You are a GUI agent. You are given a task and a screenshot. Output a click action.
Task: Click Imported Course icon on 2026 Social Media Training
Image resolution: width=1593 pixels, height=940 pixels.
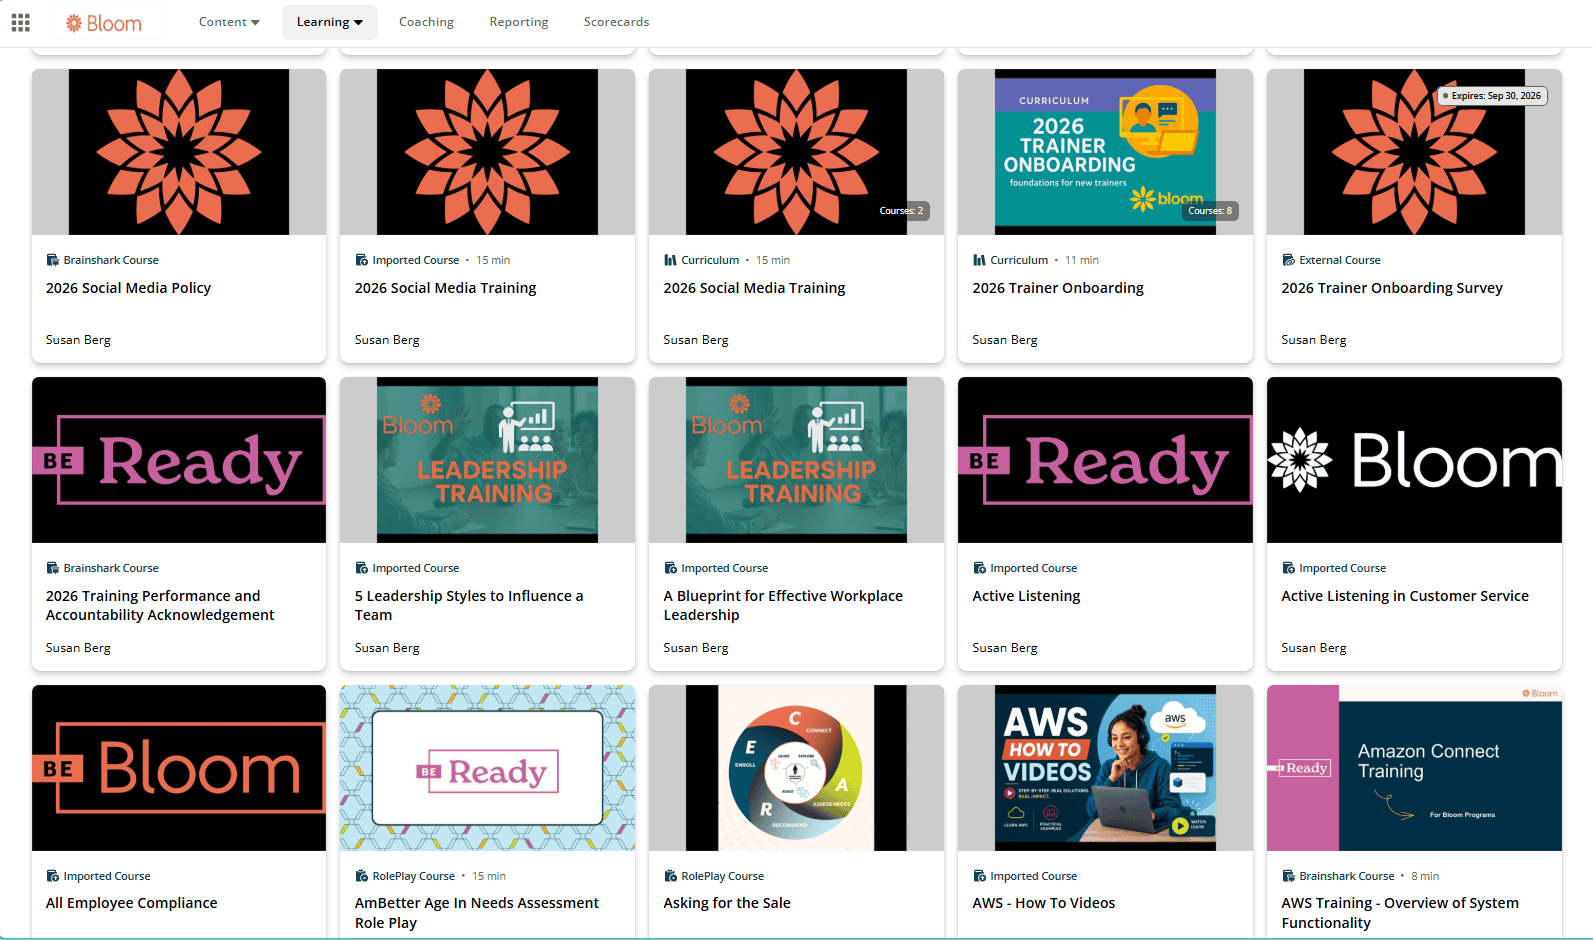click(x=361, y=260)
